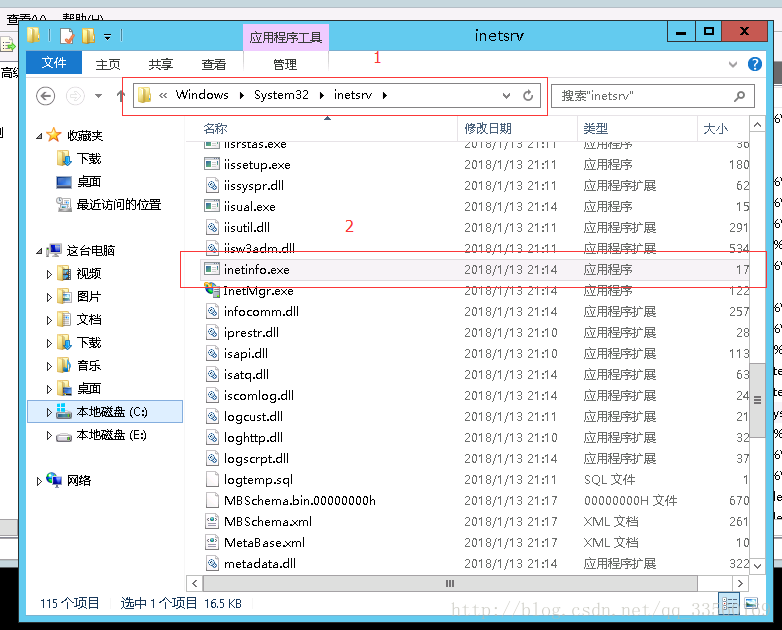Sort by 修改日期 column header
This screenshot has width=782, height=630.
pyautogui.click(x=488, y=129)
